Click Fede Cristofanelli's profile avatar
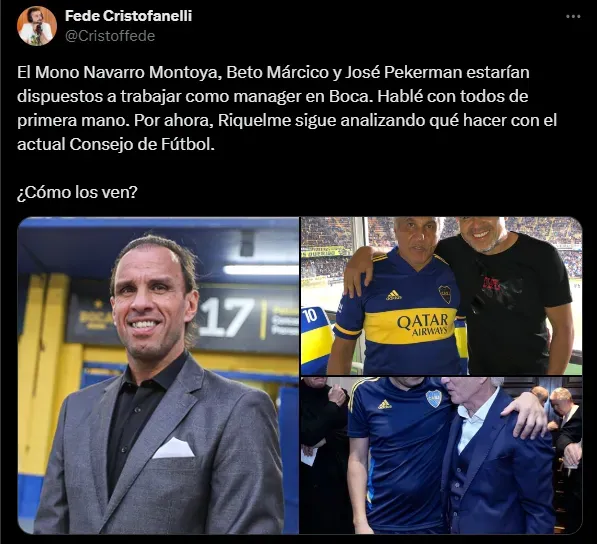The width and height of the screenshot is (597, 544). 37,26
